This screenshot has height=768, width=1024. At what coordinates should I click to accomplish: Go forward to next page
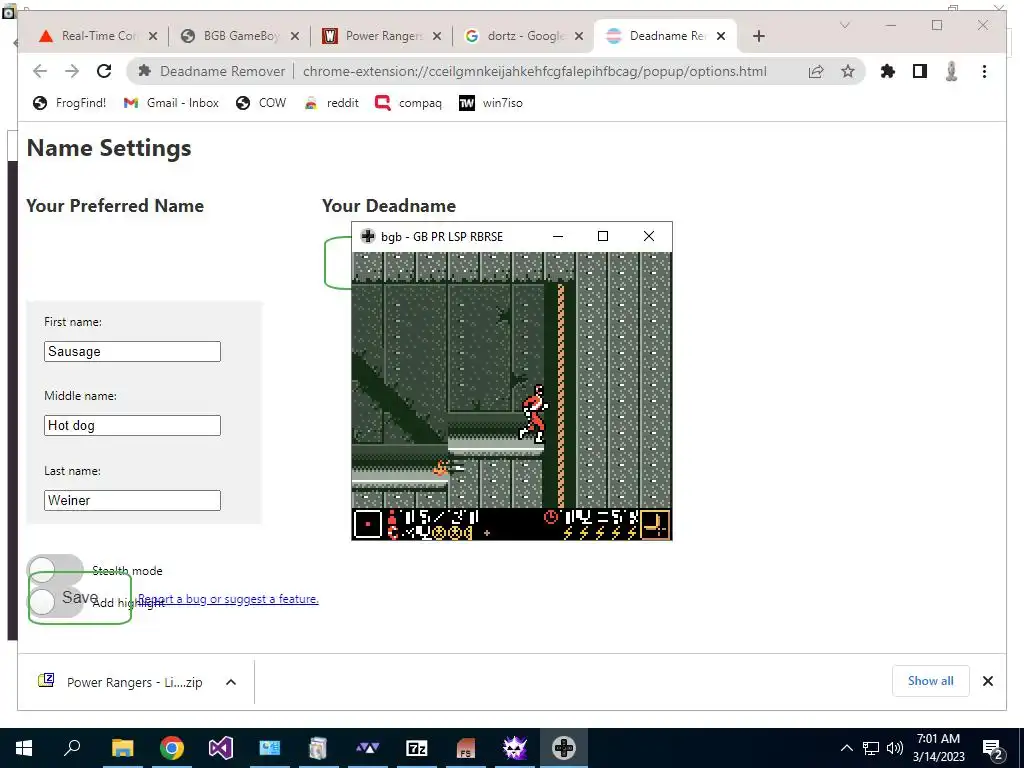point(72,71)
